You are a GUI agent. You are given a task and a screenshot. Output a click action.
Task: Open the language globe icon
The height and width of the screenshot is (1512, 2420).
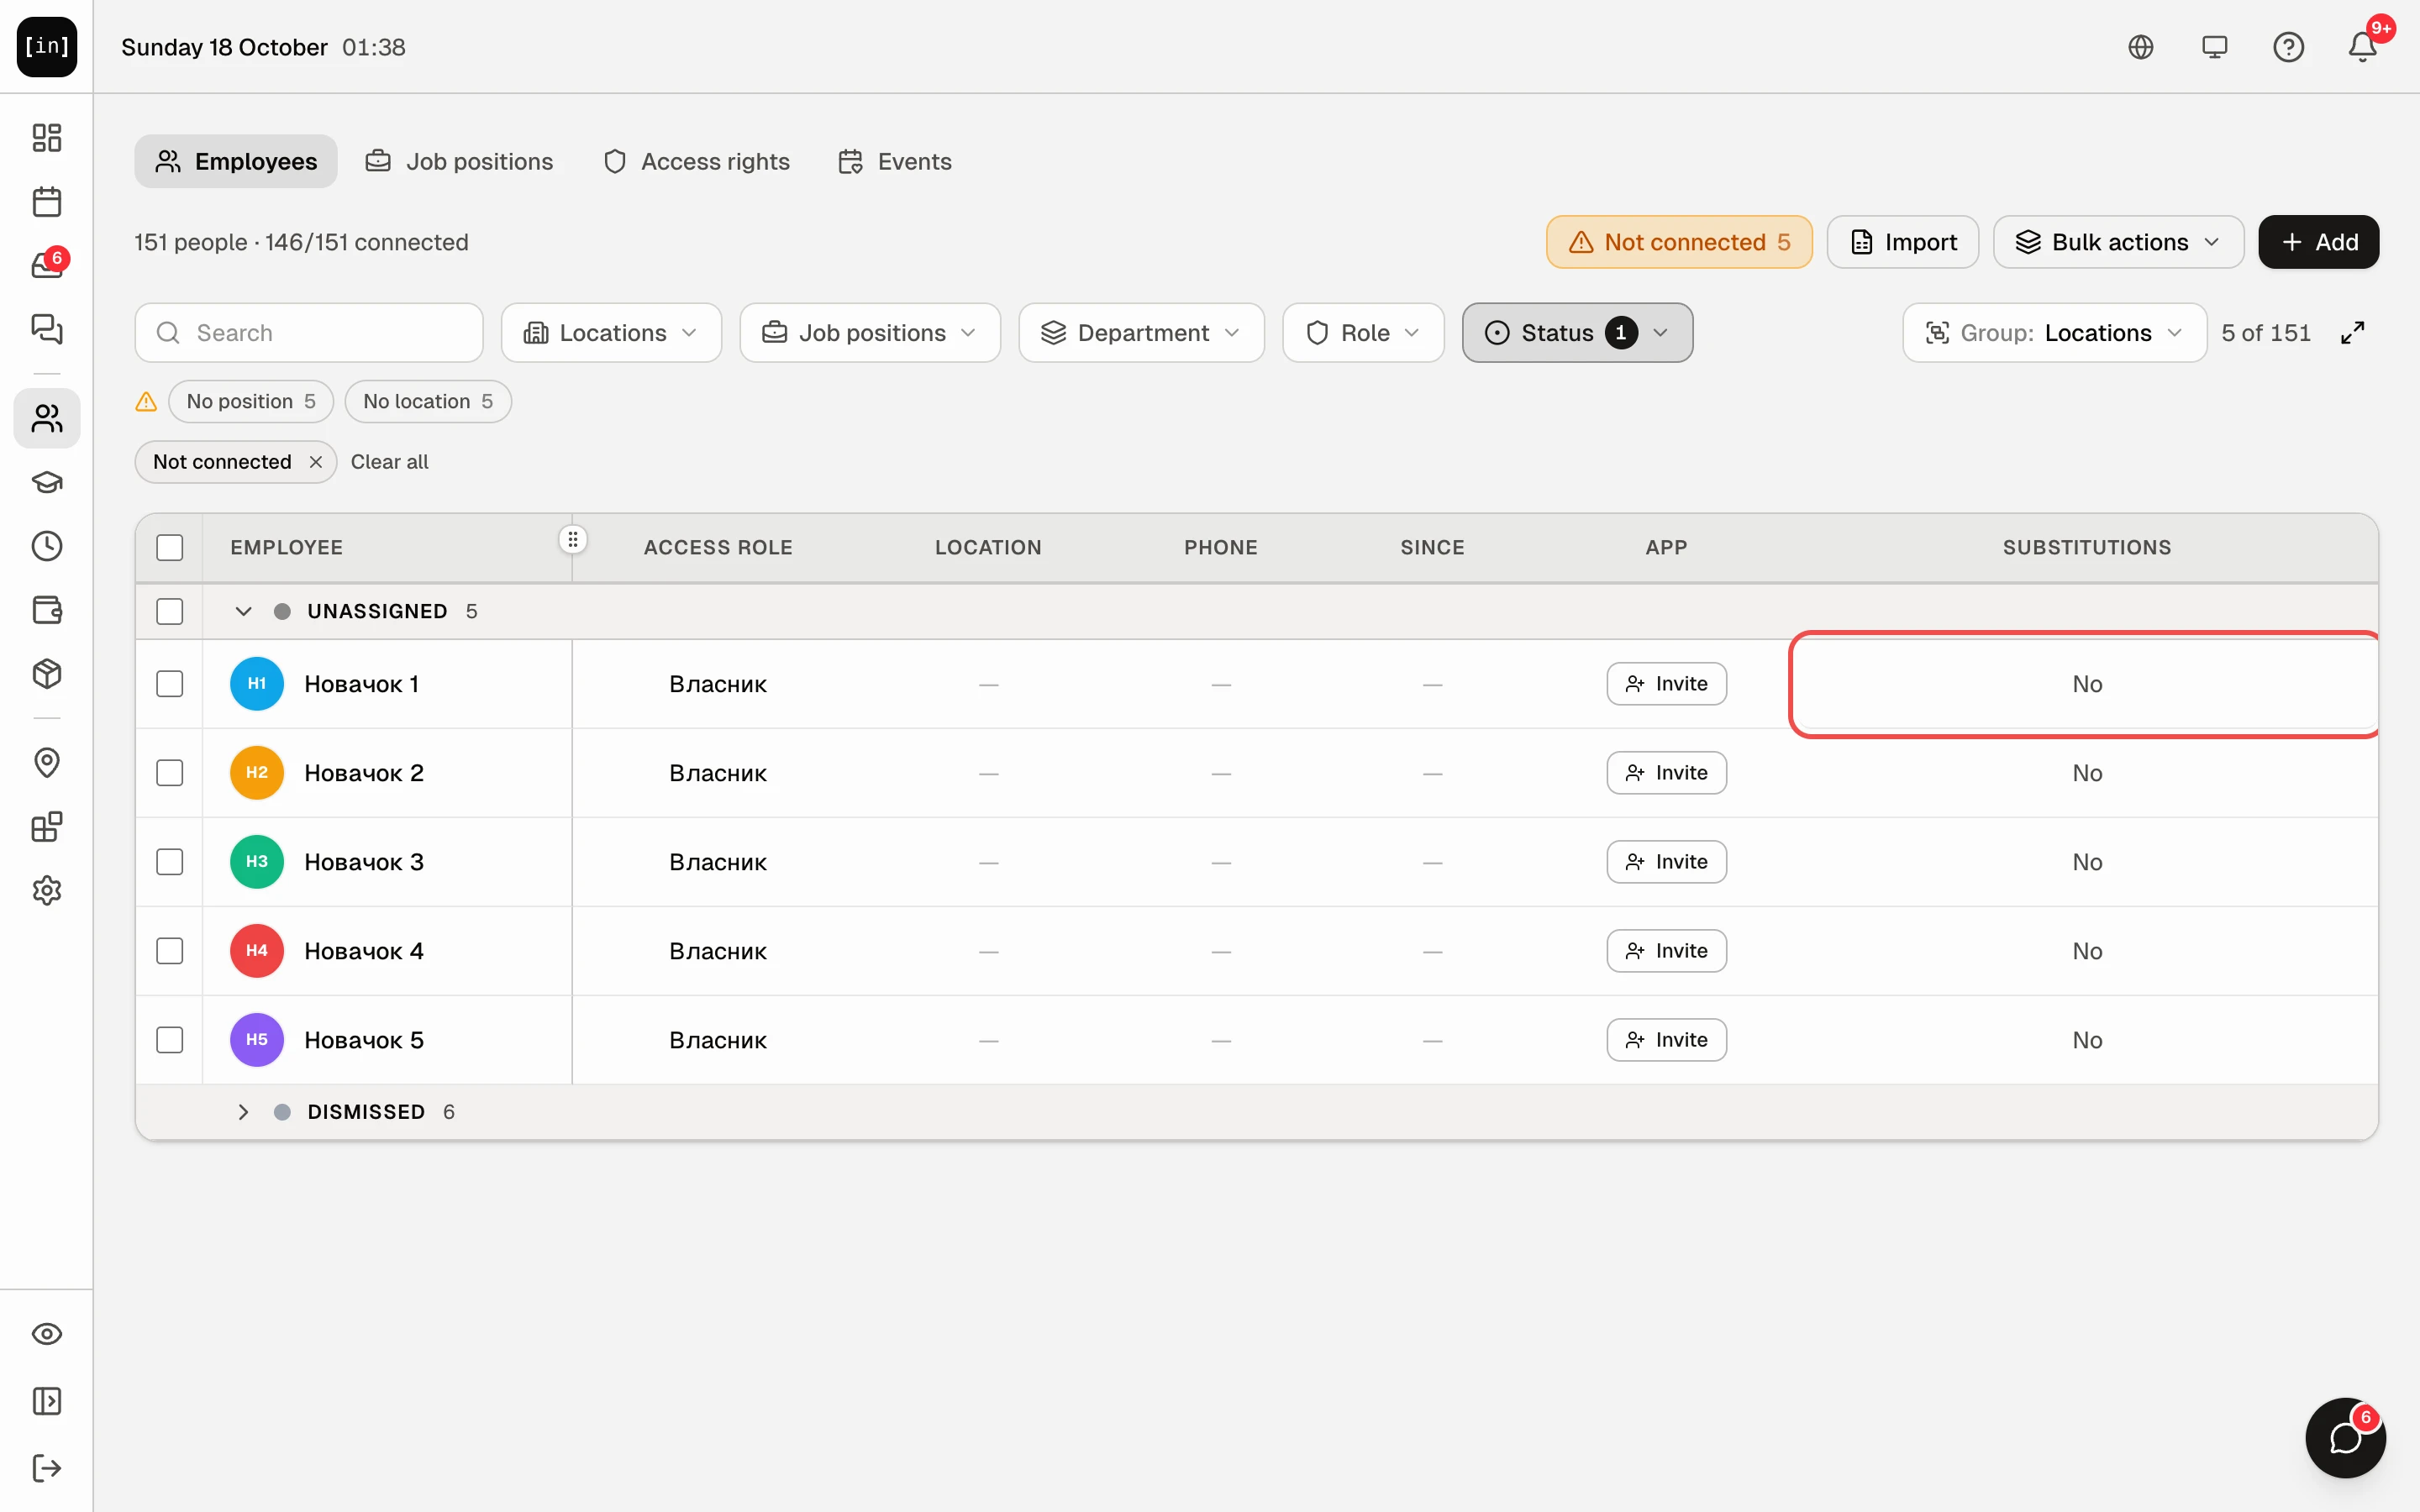[x=2141, y=47]
